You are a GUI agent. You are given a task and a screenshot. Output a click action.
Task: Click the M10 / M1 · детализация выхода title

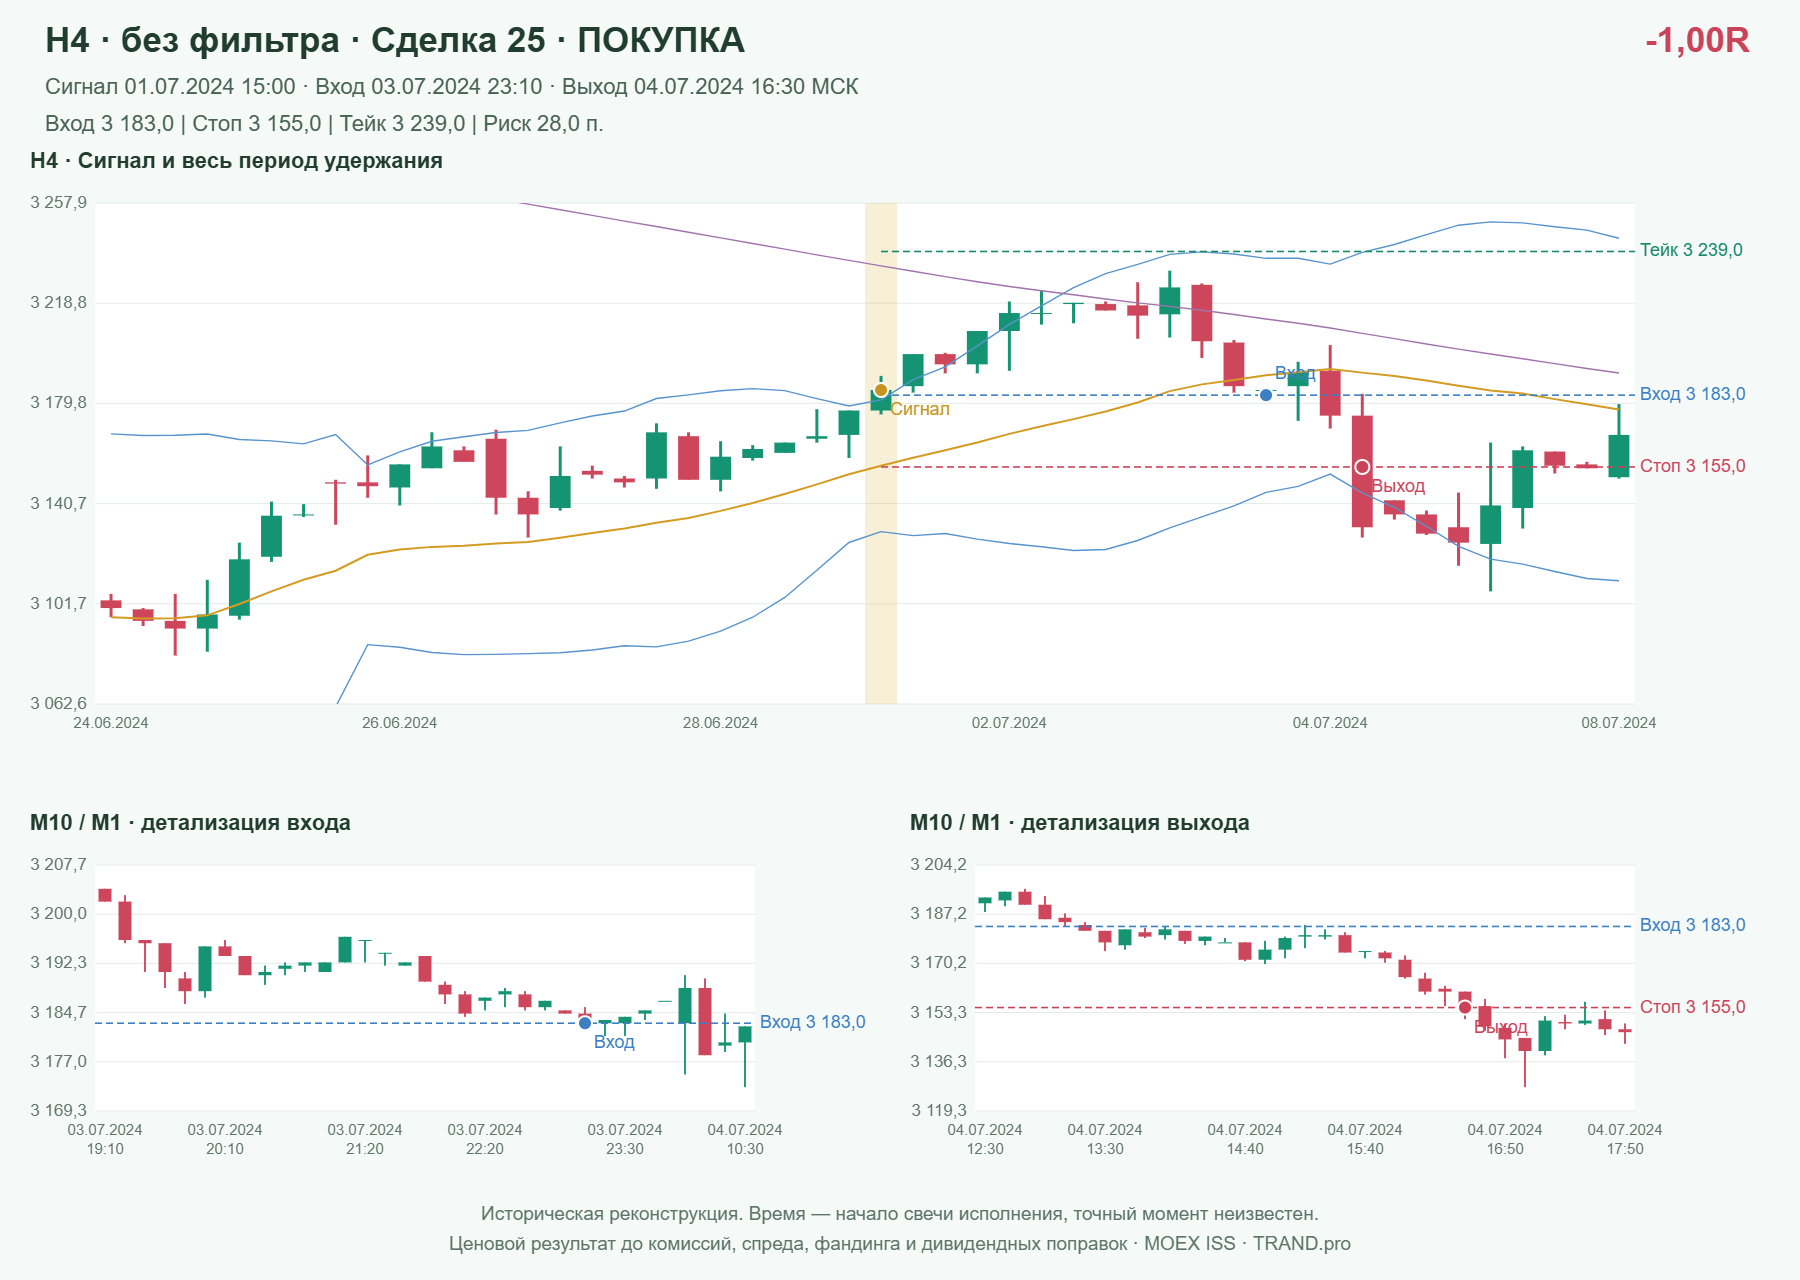pyautogui.click(x=1080, y=823)
